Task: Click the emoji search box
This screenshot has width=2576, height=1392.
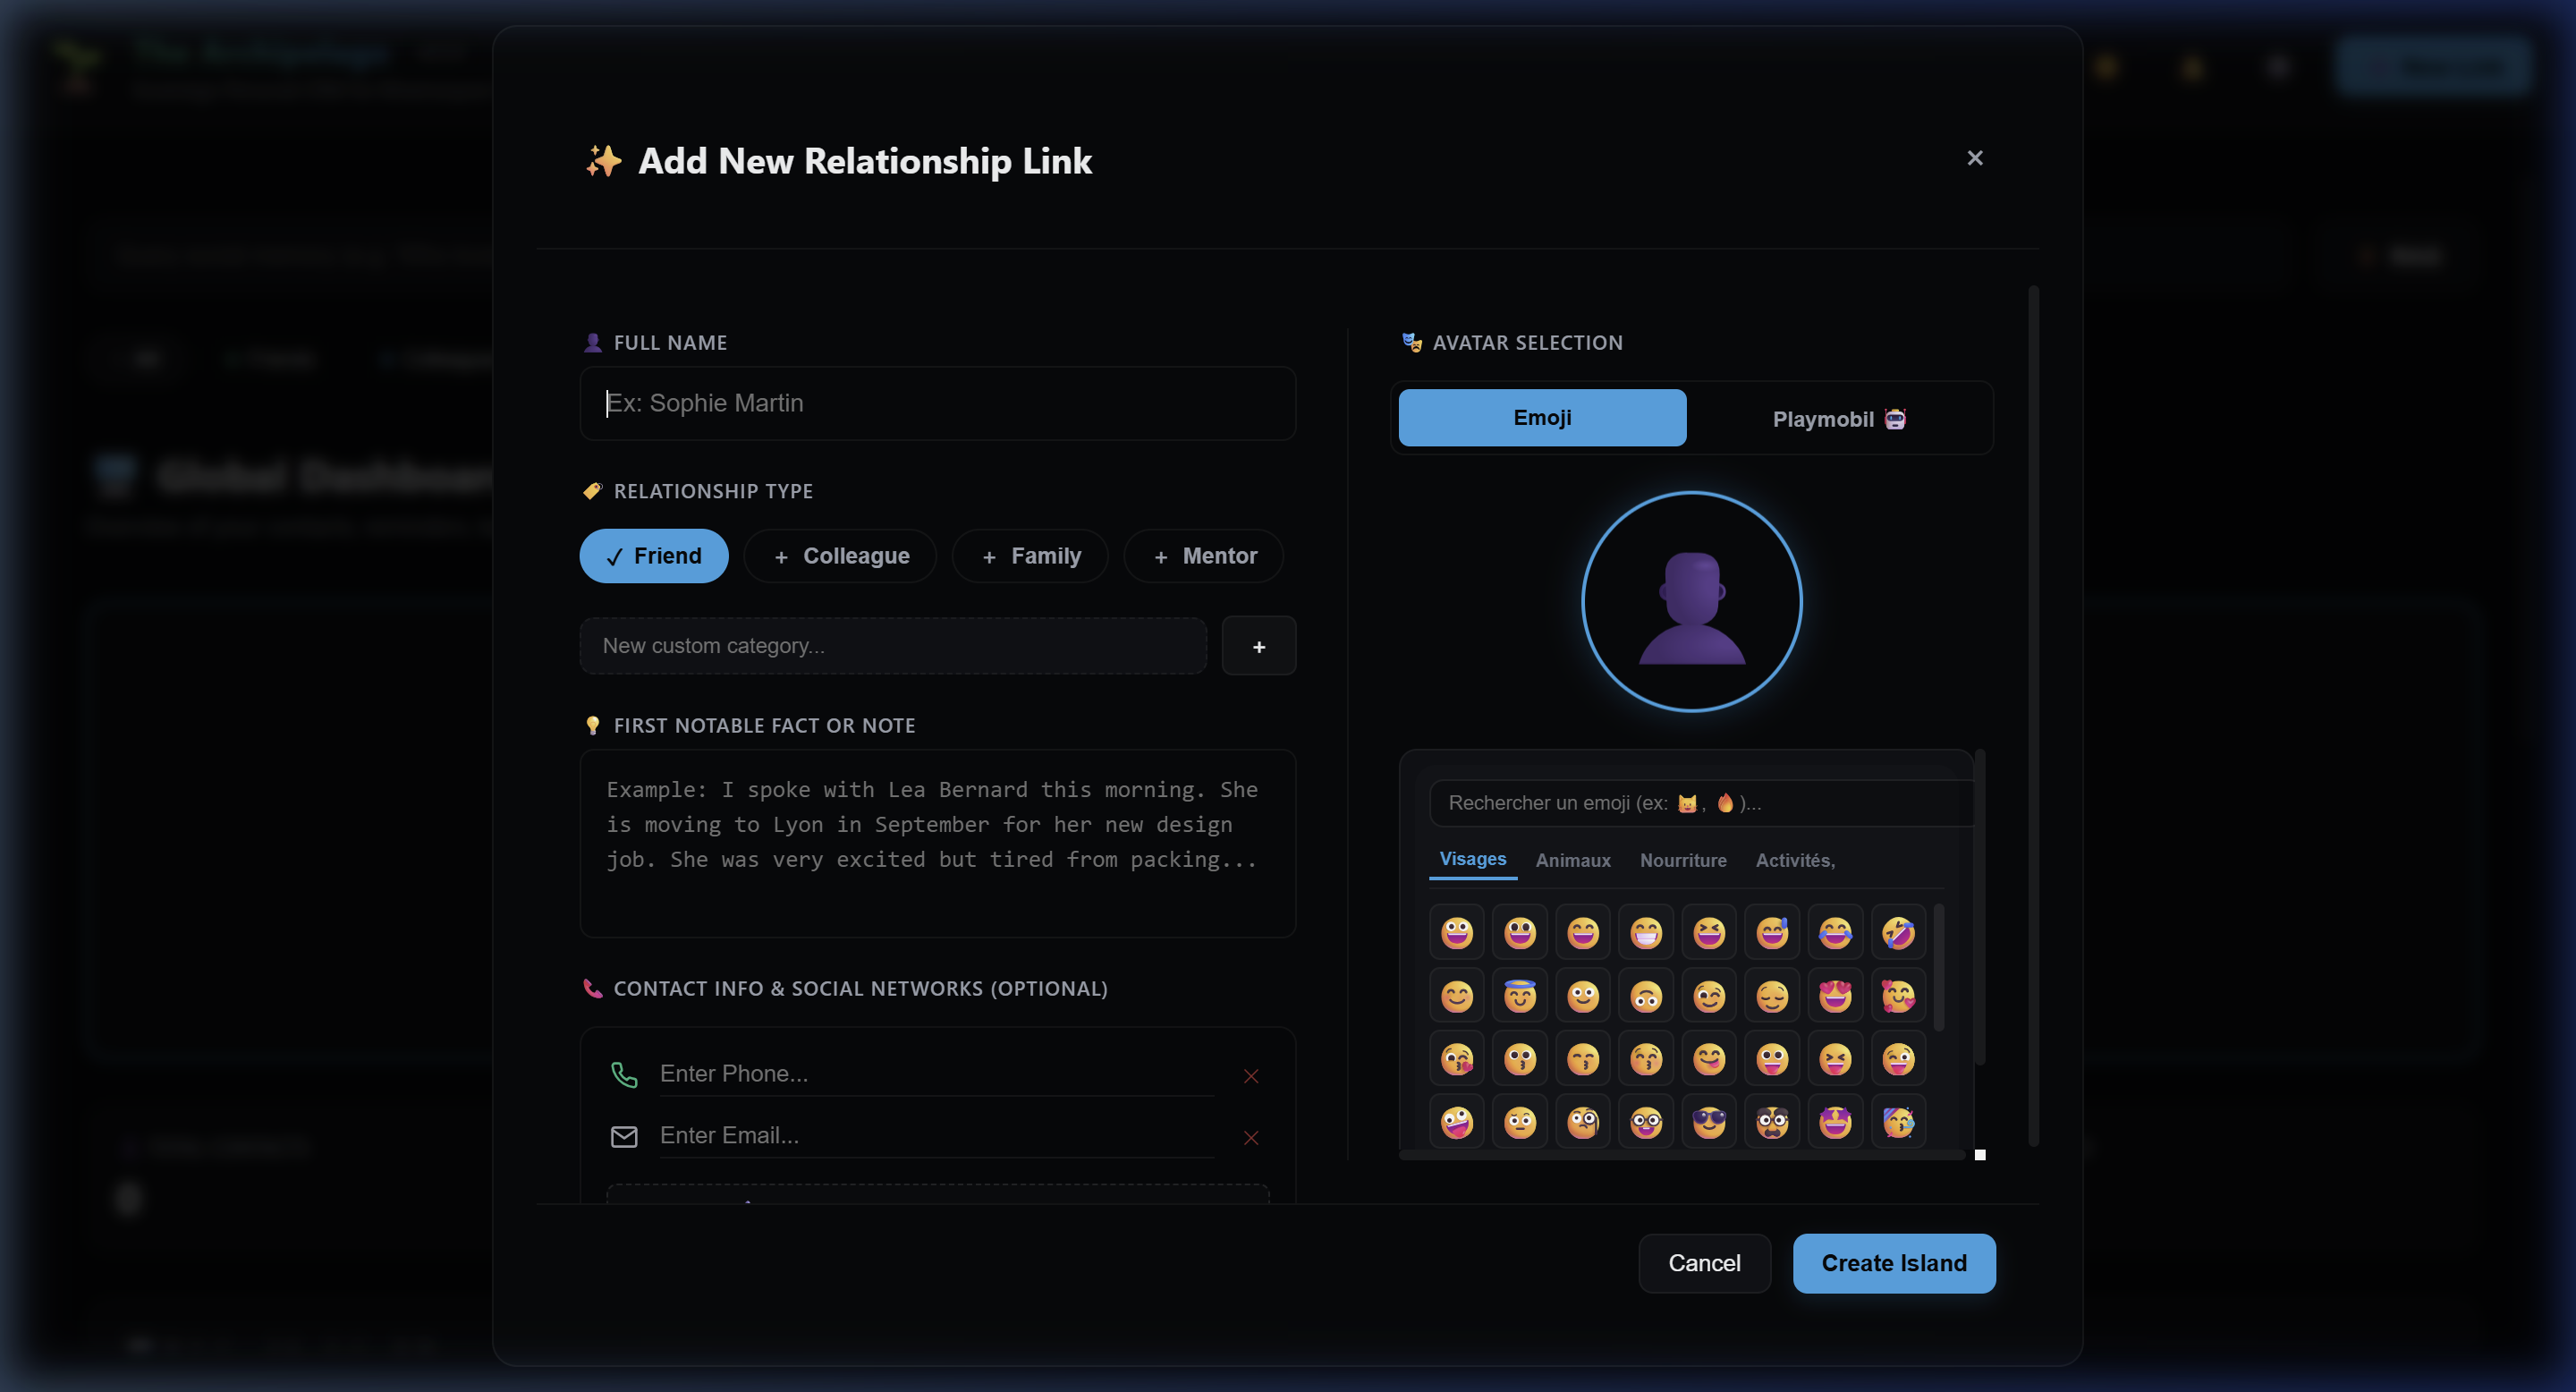Action: click(x=1700, y=803)
